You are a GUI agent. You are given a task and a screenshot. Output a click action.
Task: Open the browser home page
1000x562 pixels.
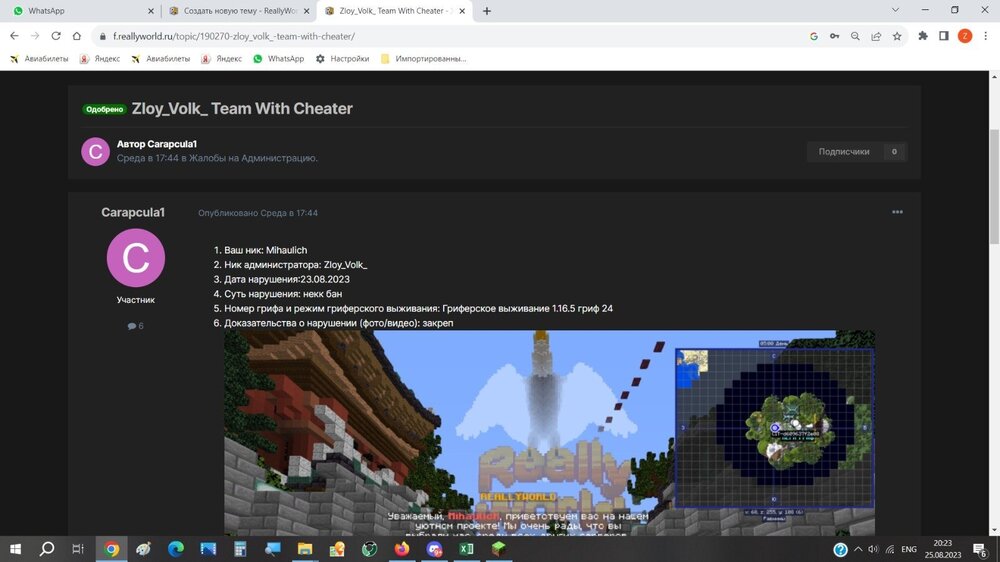point(77,36)
